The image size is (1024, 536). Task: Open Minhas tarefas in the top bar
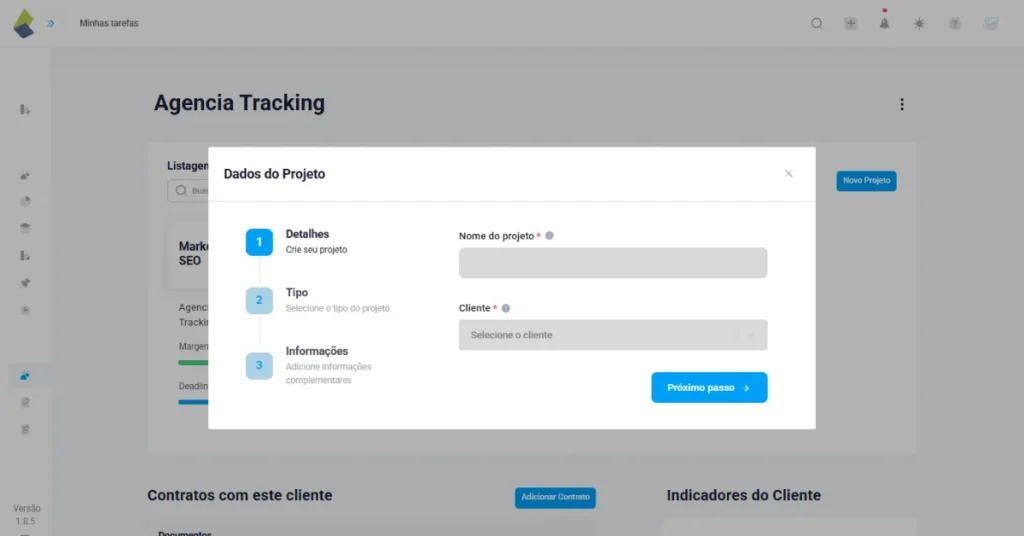(109, 23)
